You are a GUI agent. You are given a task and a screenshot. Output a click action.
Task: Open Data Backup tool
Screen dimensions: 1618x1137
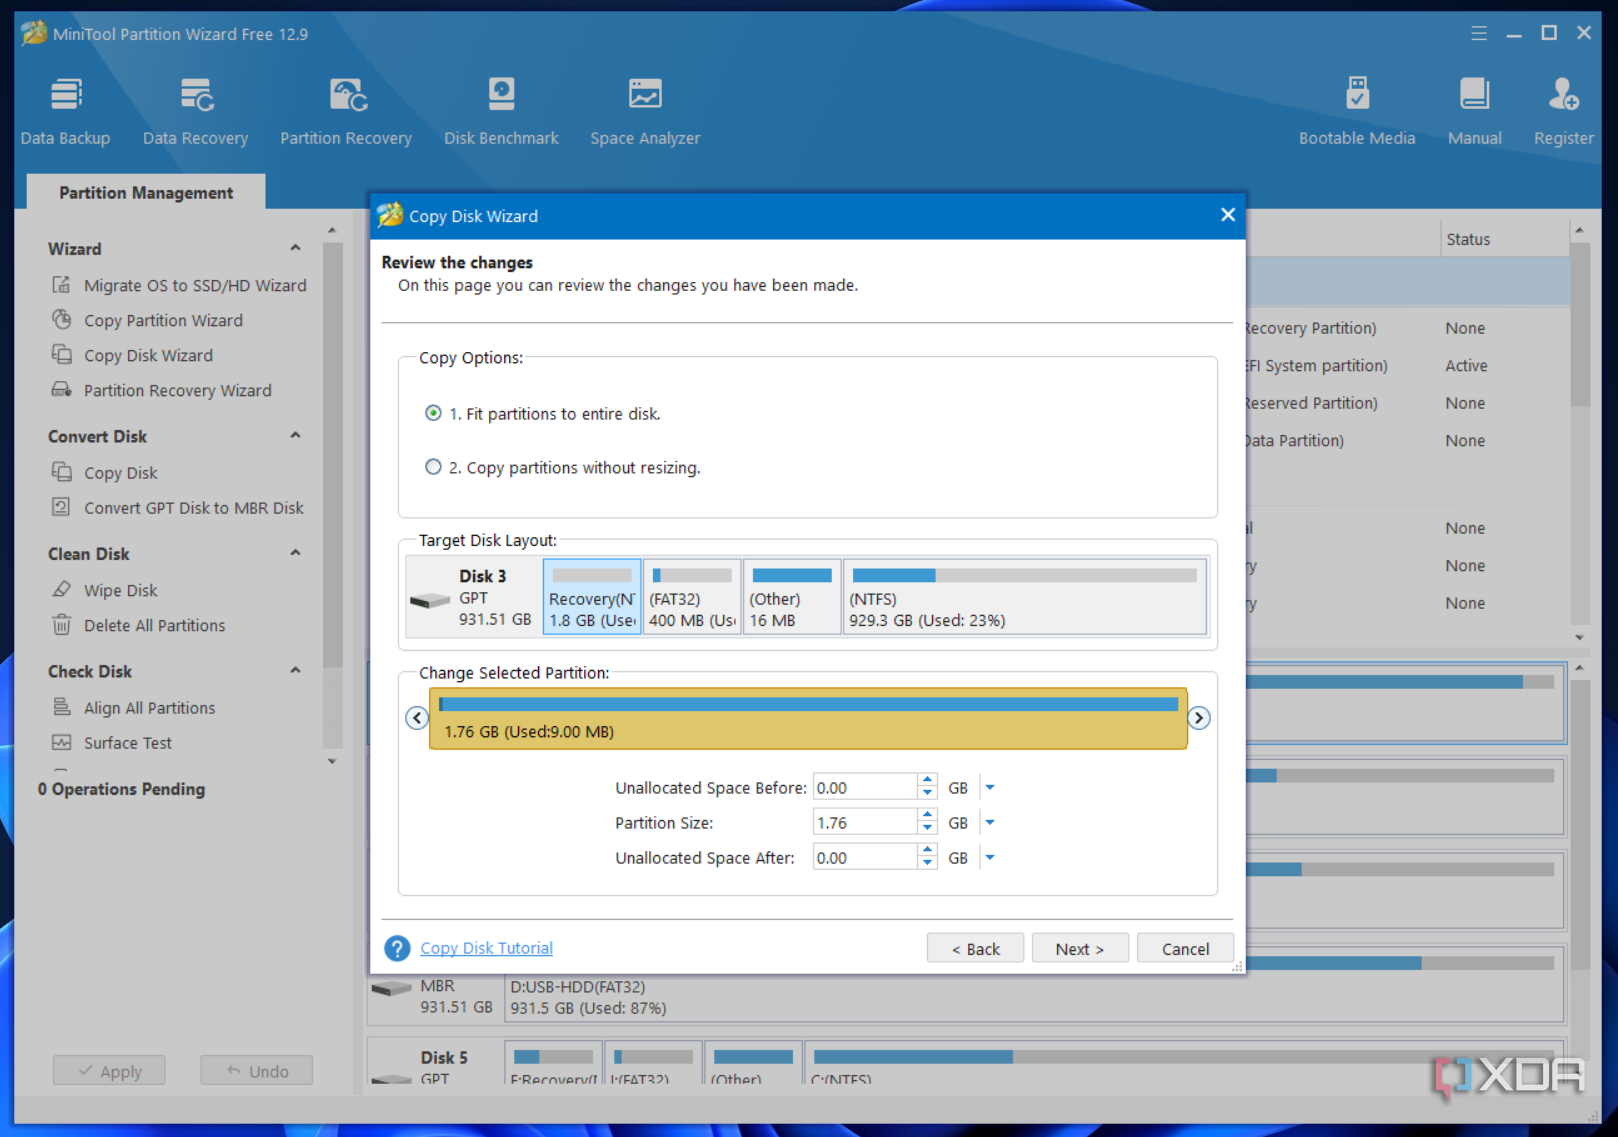pos(65,111)
